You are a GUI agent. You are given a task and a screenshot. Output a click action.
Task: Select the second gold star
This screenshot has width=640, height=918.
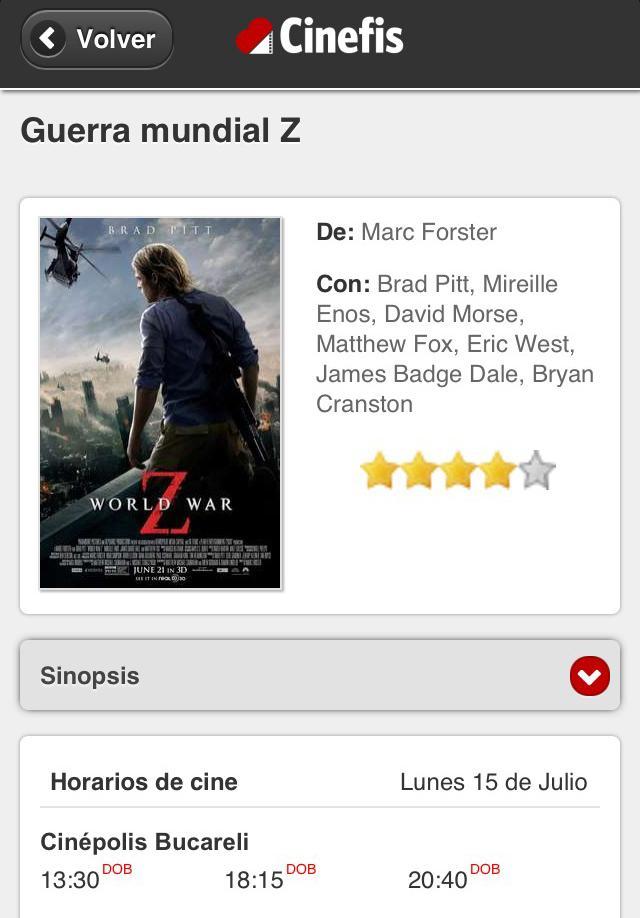point(418,470)
